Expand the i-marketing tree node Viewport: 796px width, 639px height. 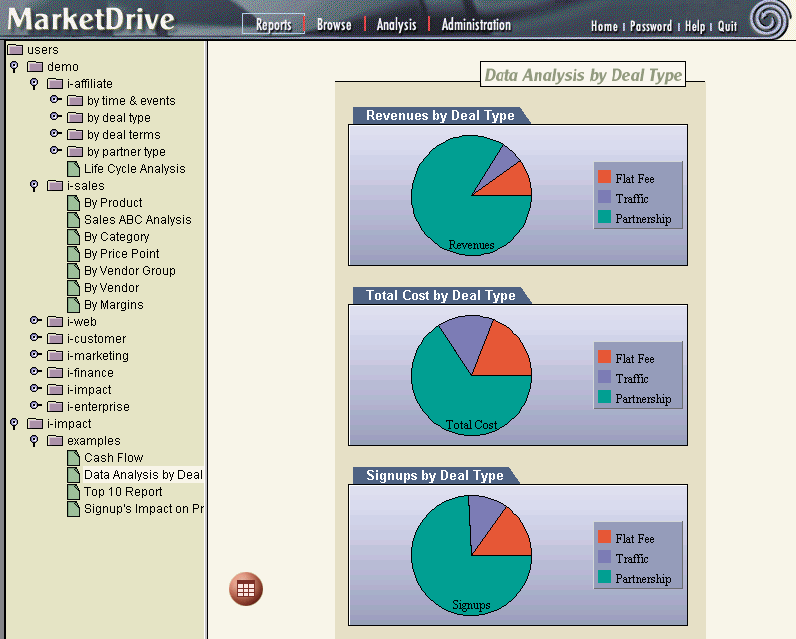pyautogui.click(x=36, y=355)
